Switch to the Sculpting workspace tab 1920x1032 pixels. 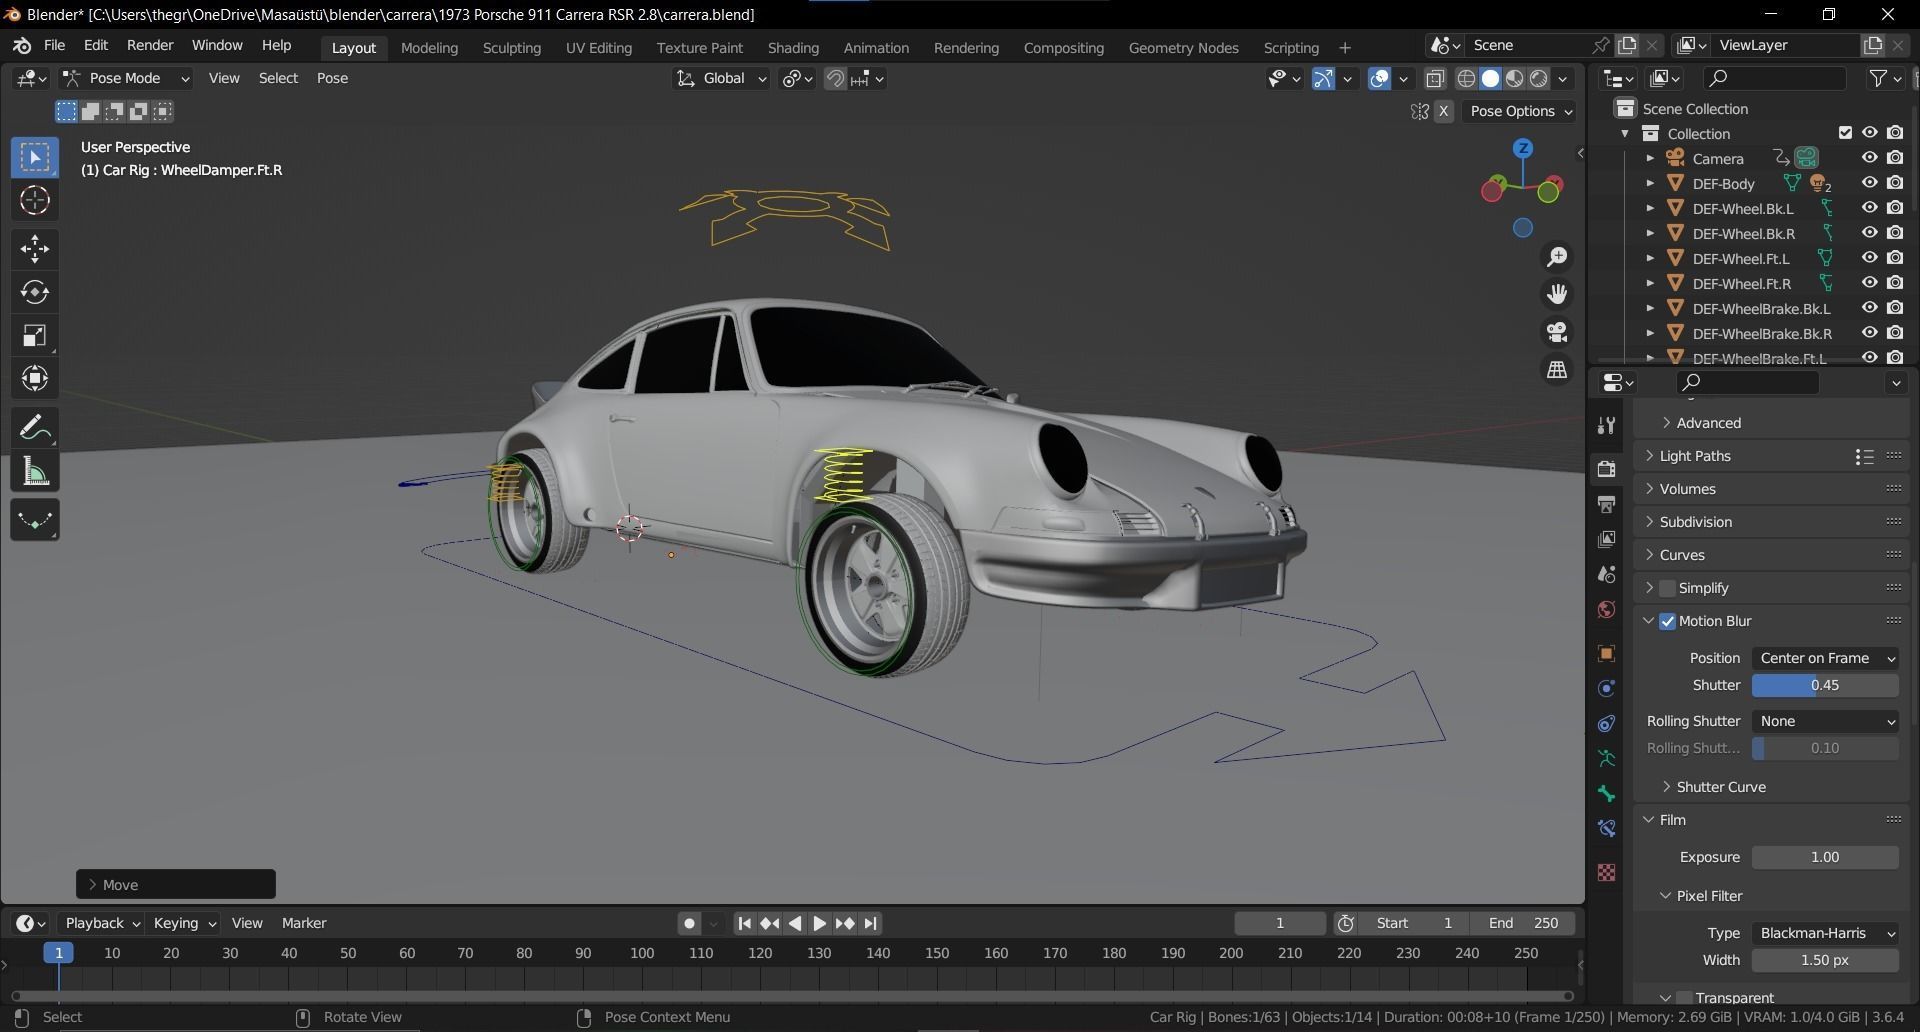tap(511, 47)
